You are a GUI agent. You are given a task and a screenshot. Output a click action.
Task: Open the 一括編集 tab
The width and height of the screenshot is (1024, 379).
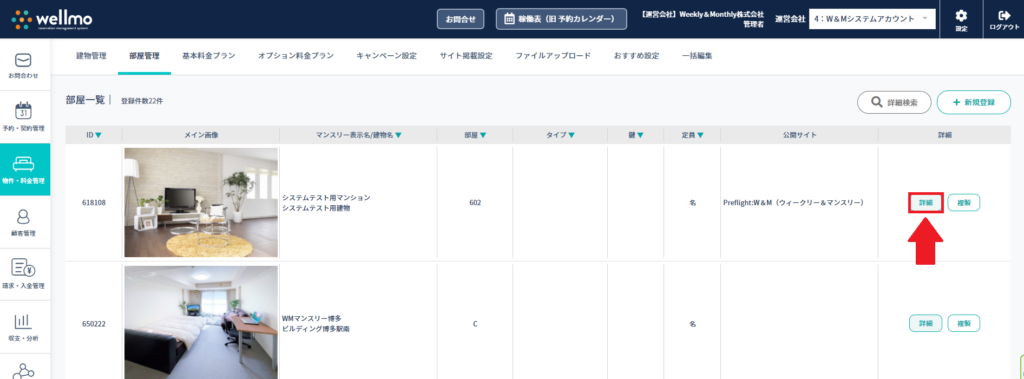pyautogui.click(x=697, y=56)
